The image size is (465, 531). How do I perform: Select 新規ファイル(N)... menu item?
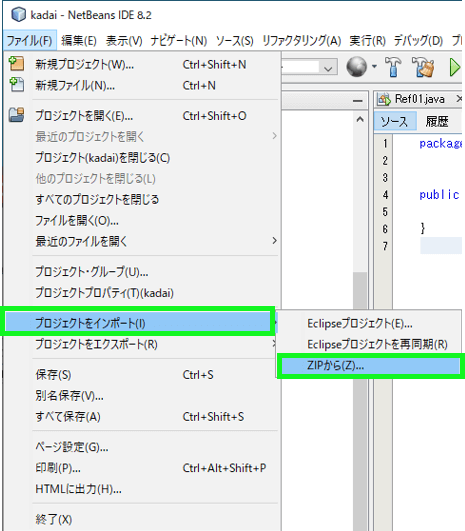142,85
